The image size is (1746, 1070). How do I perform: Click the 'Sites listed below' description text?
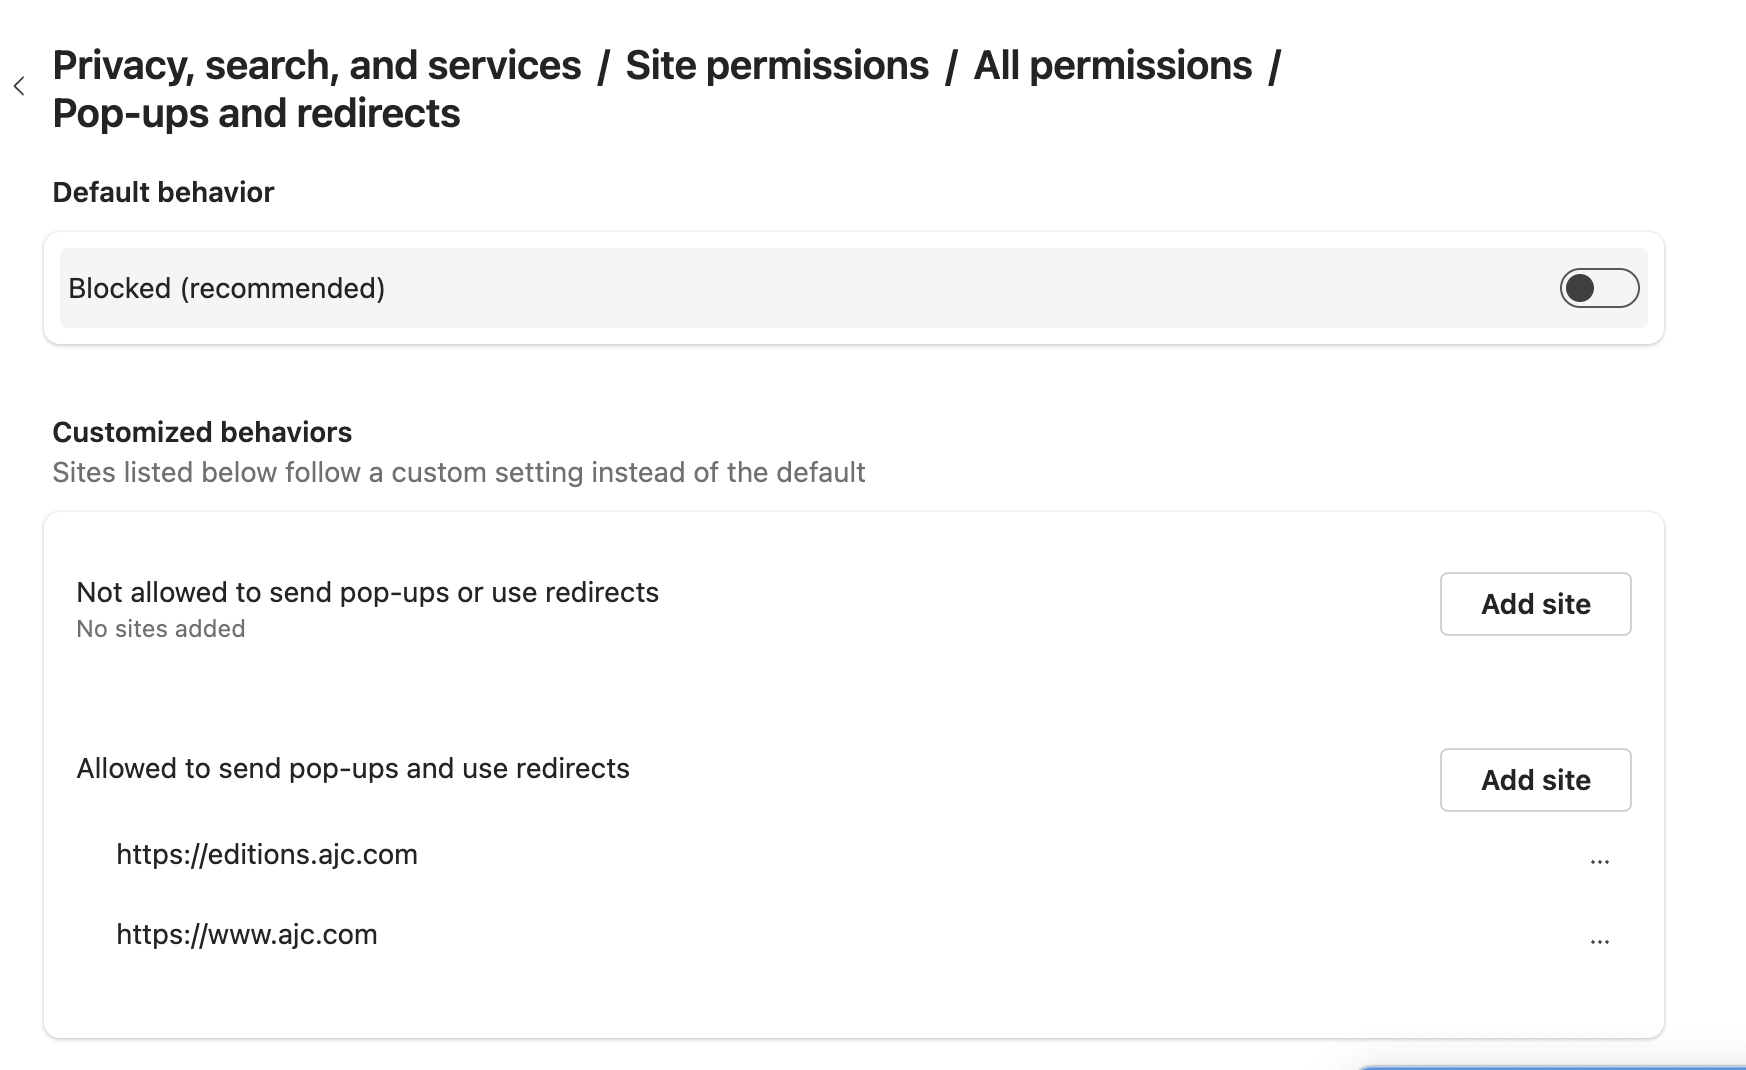click(458, 473)
